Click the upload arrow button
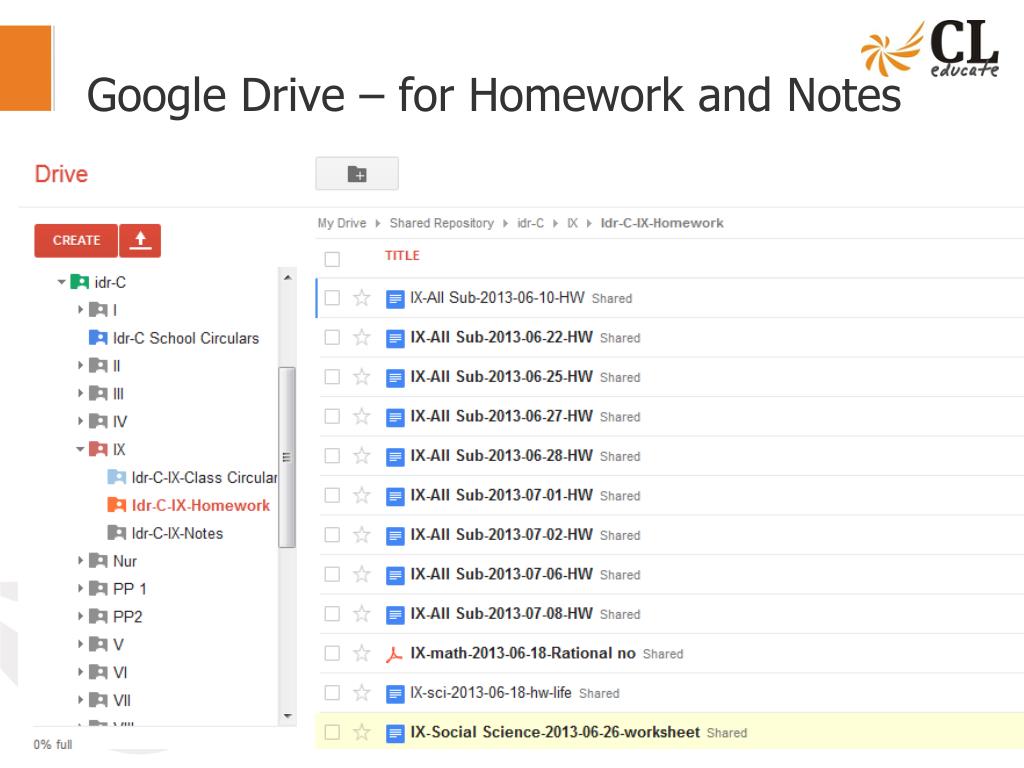The height and width of the screenshot is (768, 1024). pos(140,240)
